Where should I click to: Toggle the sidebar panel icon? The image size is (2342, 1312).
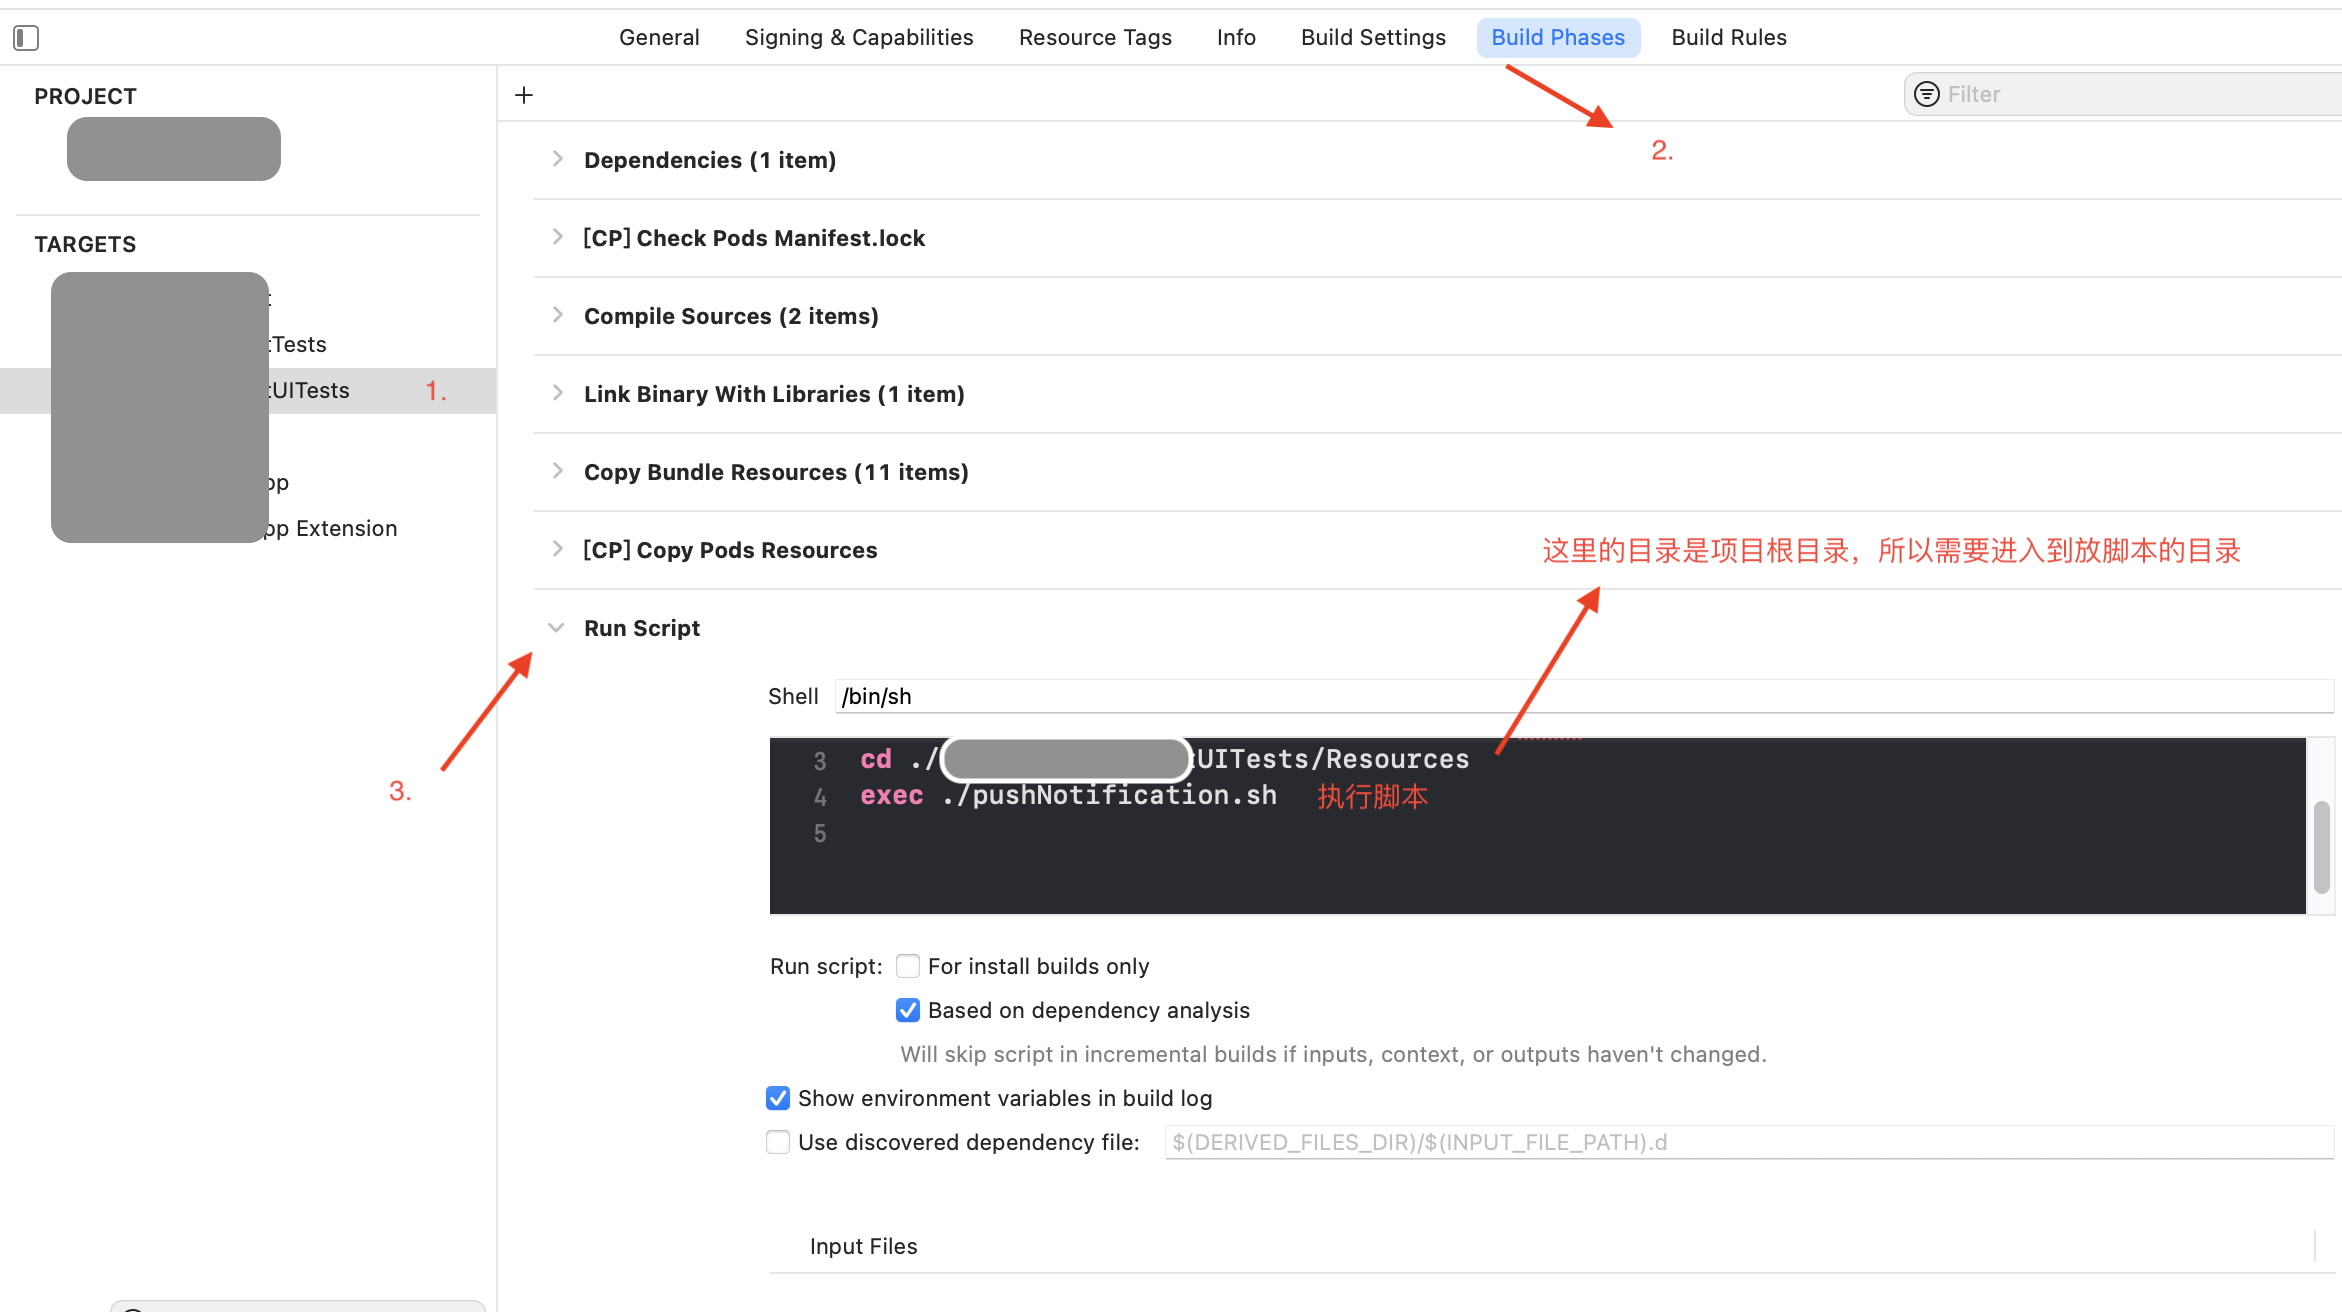tap(26, 38)
